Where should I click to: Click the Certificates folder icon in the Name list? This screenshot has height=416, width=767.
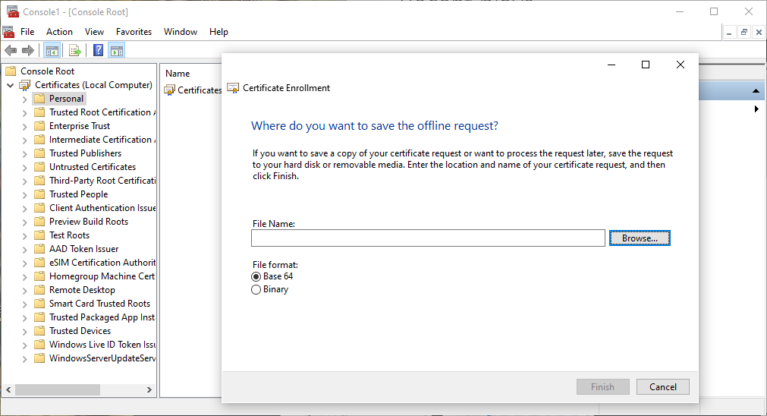point(170,90)
